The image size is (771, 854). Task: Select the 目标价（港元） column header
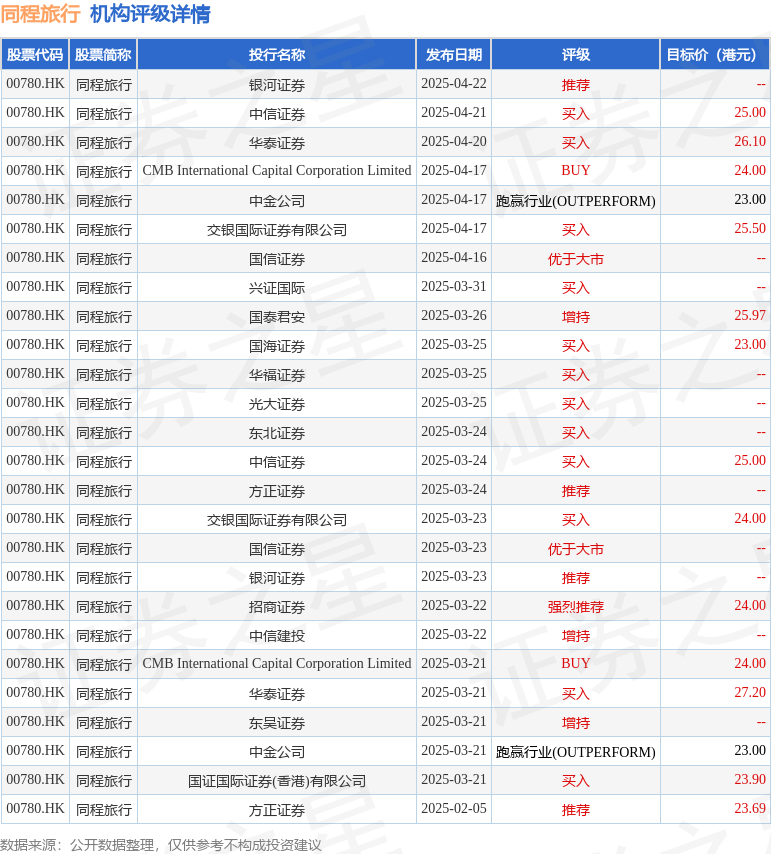click(714, 54)
